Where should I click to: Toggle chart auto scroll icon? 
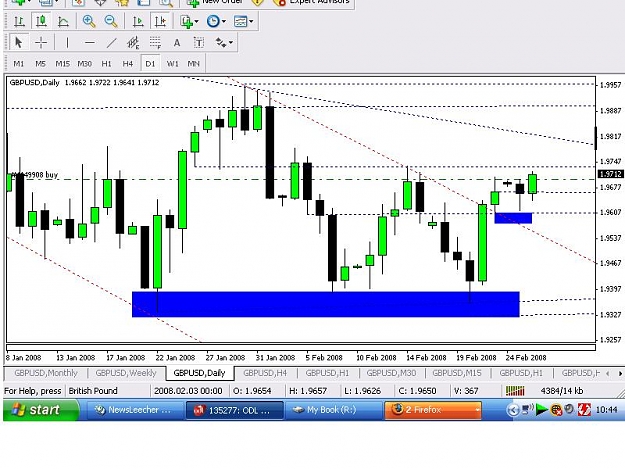[x=138, y=21]
